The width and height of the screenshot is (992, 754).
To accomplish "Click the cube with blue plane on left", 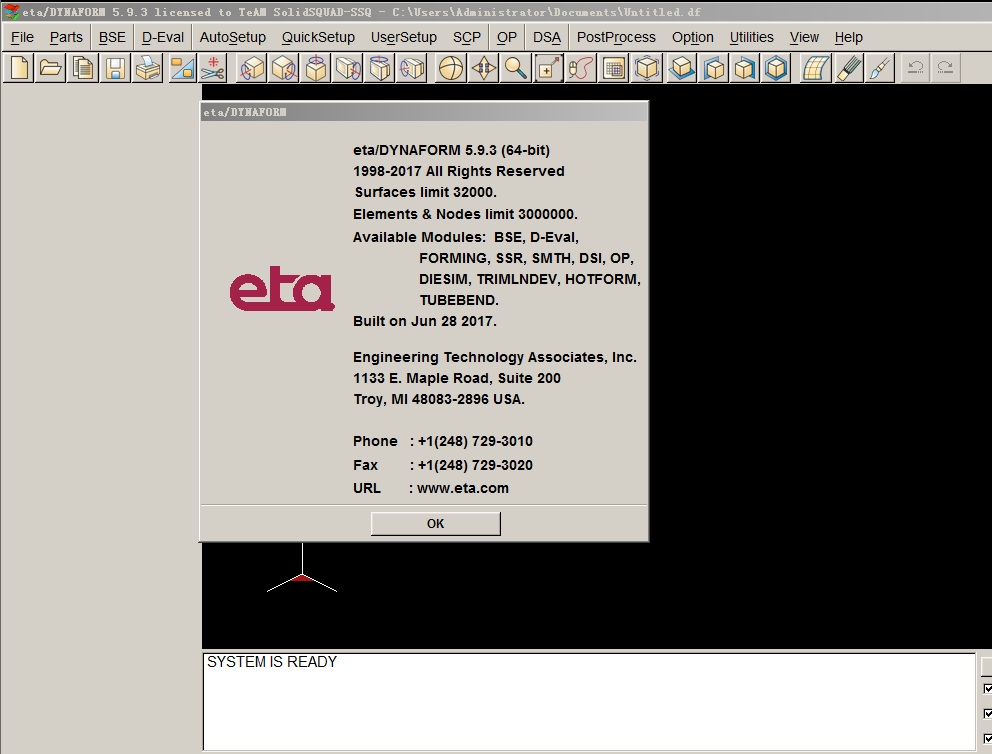I will click(x=714, y=68).
